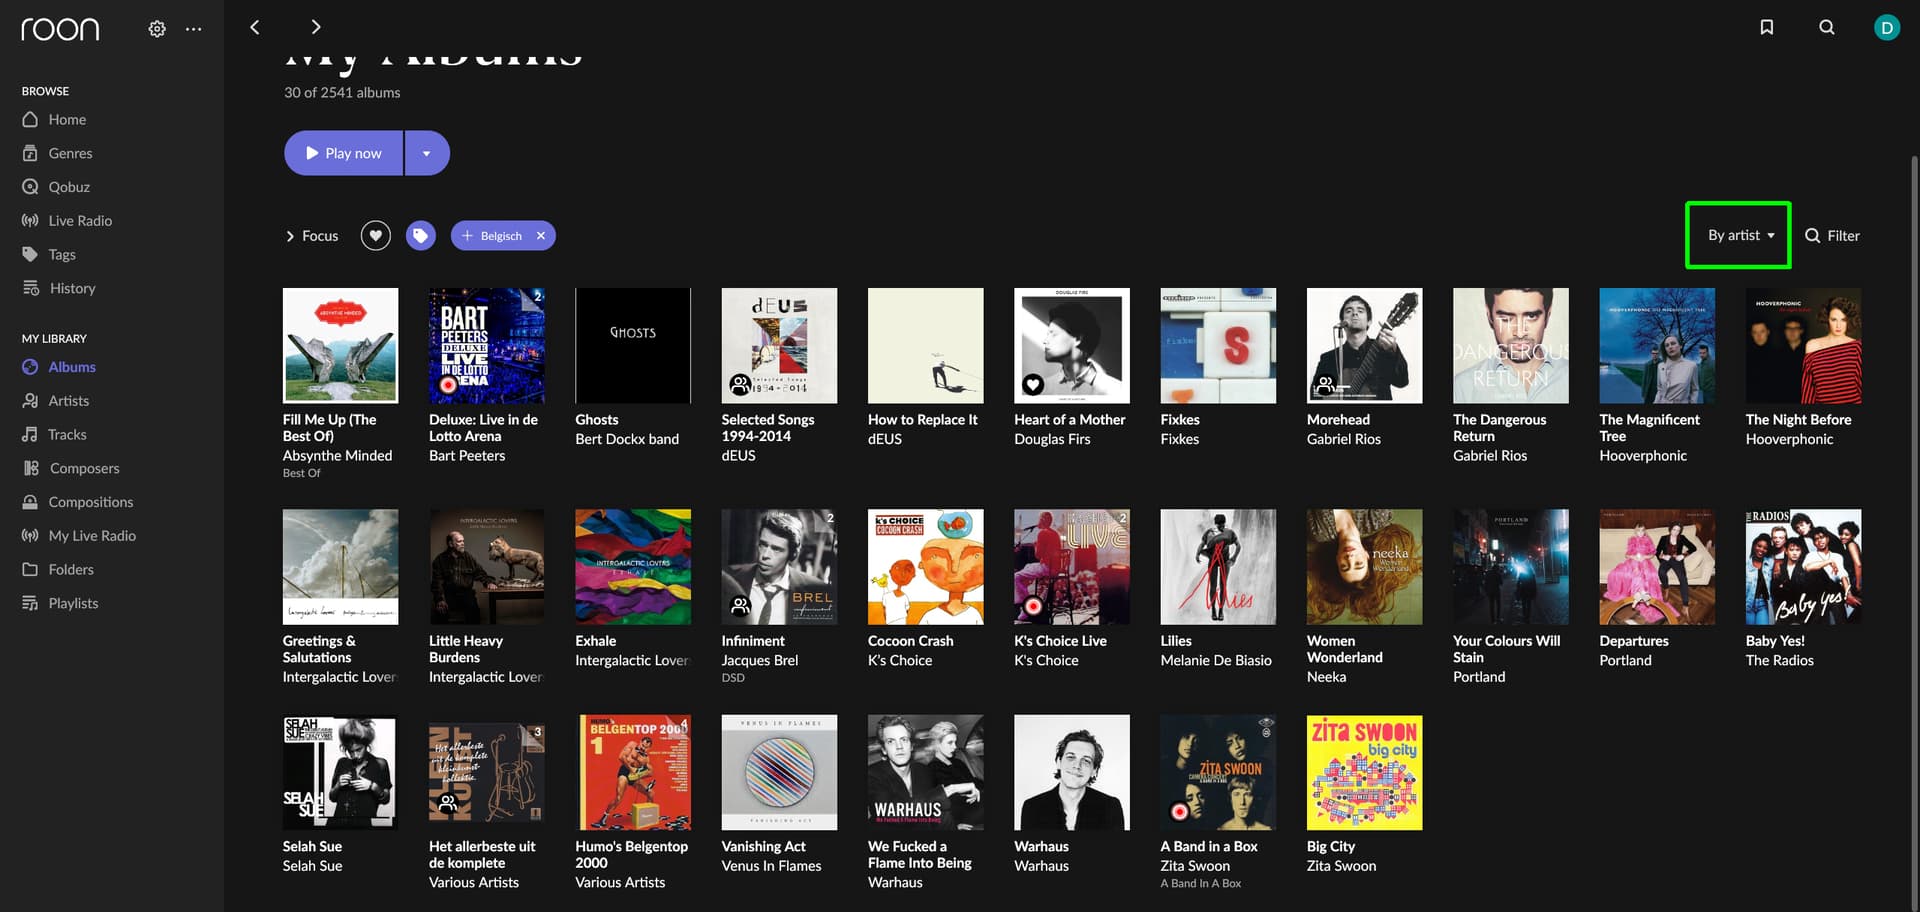
Task: Open Folders in My Library
Action: (x=71, y=570)
